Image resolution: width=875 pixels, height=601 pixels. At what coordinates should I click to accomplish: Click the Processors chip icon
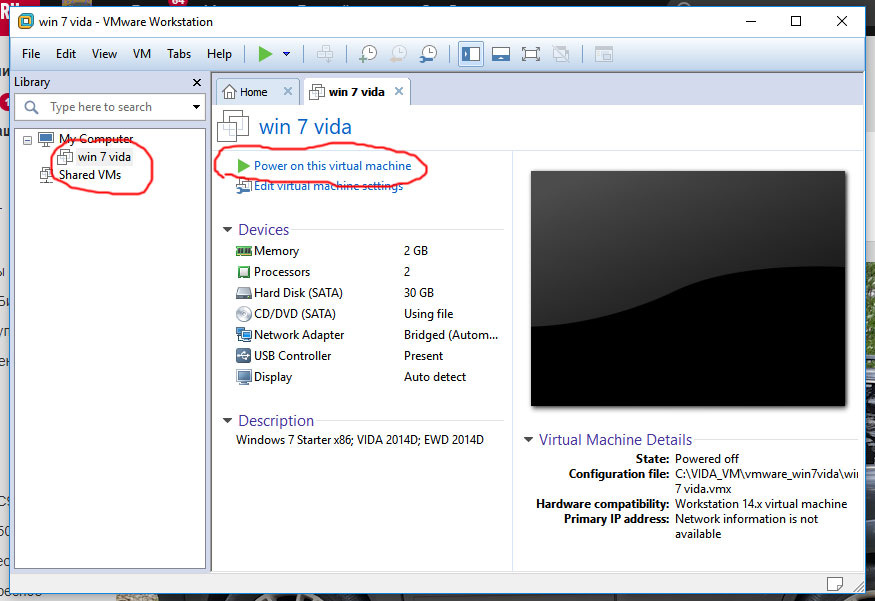pyautogui.click(x=243, y=272)
